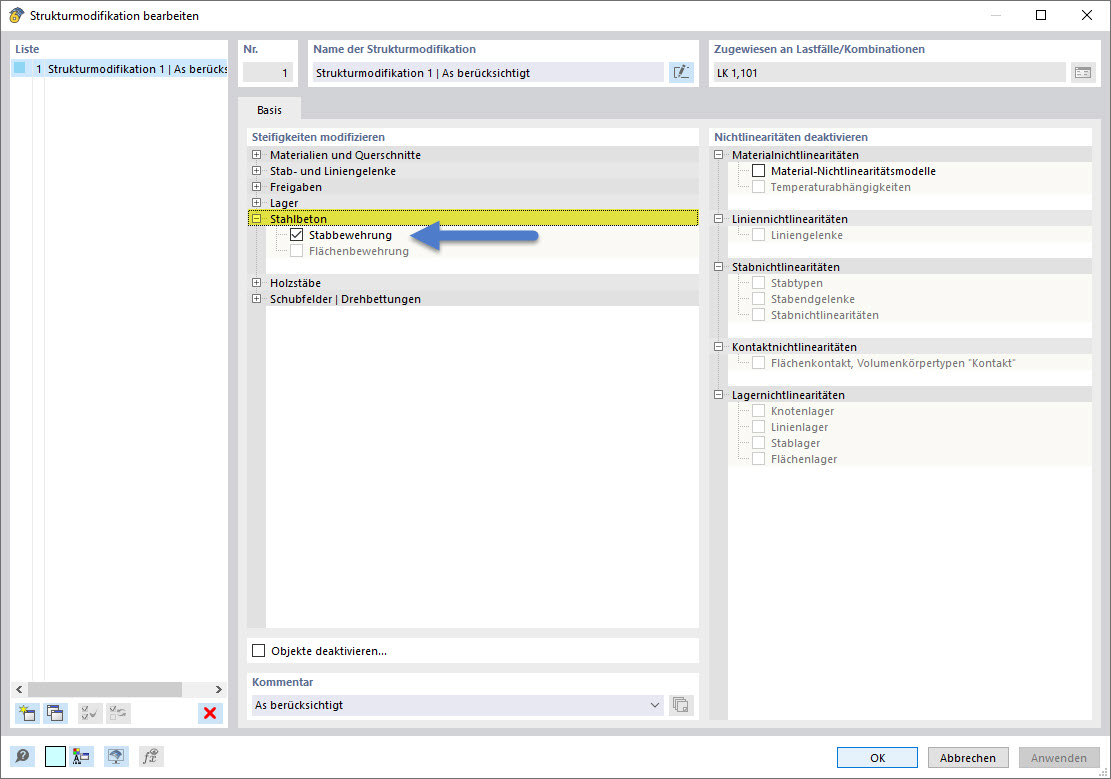Open the load combination selection icon beside LK 1,101

pos(1084,71)
